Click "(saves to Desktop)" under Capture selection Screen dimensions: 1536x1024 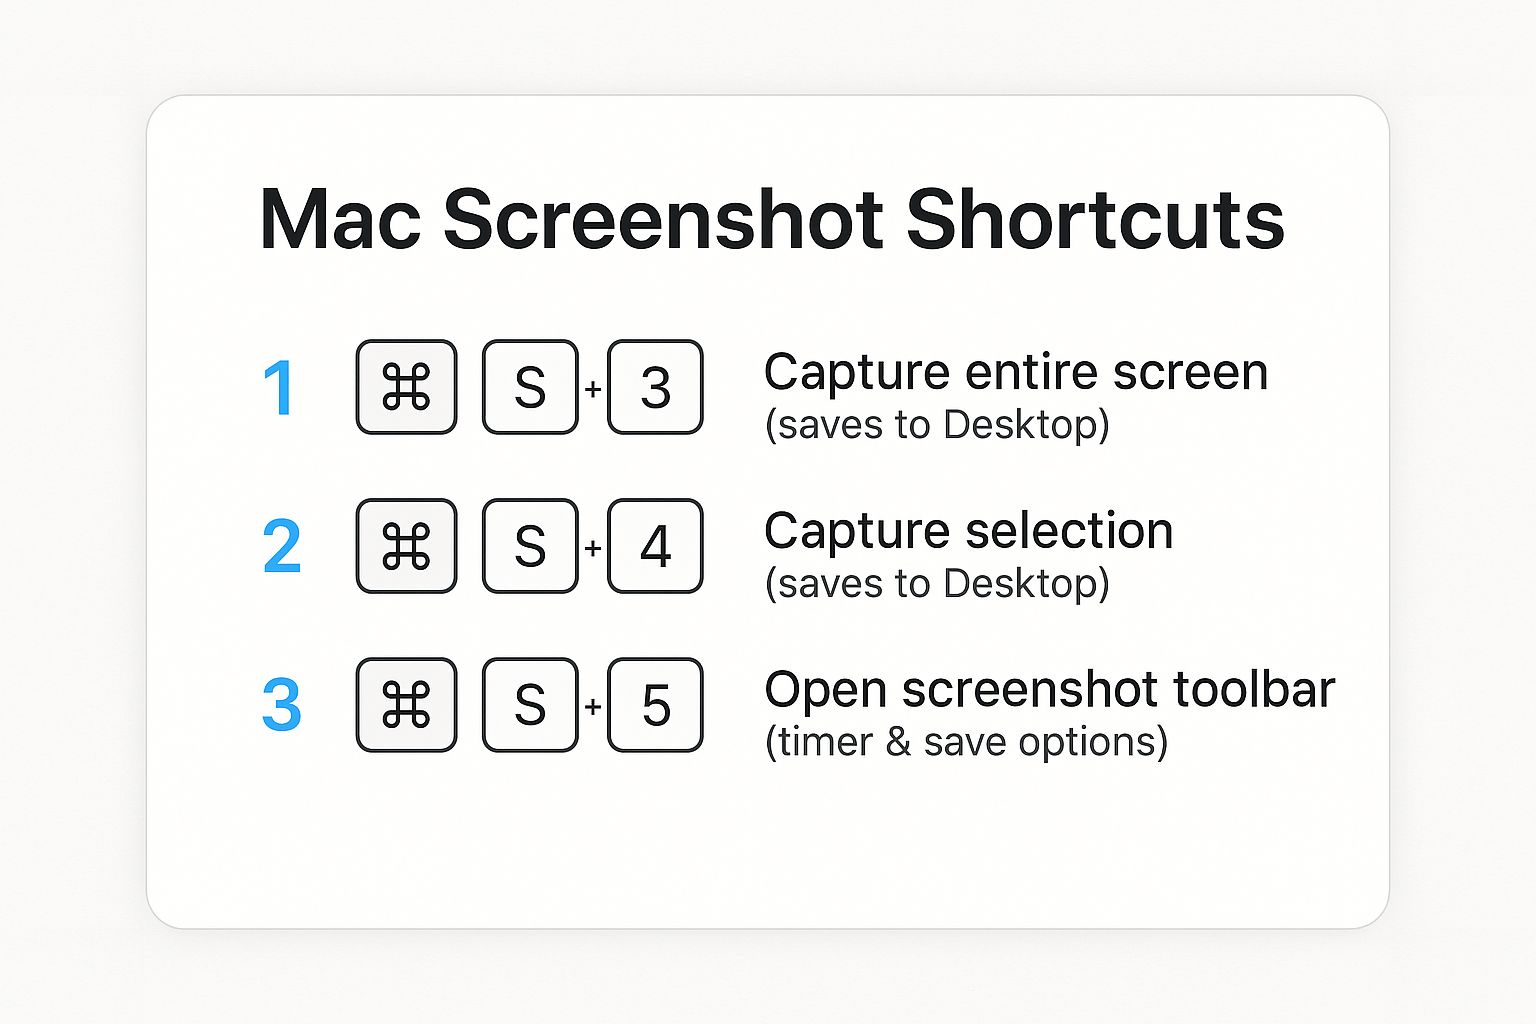(x=937, y=583)
